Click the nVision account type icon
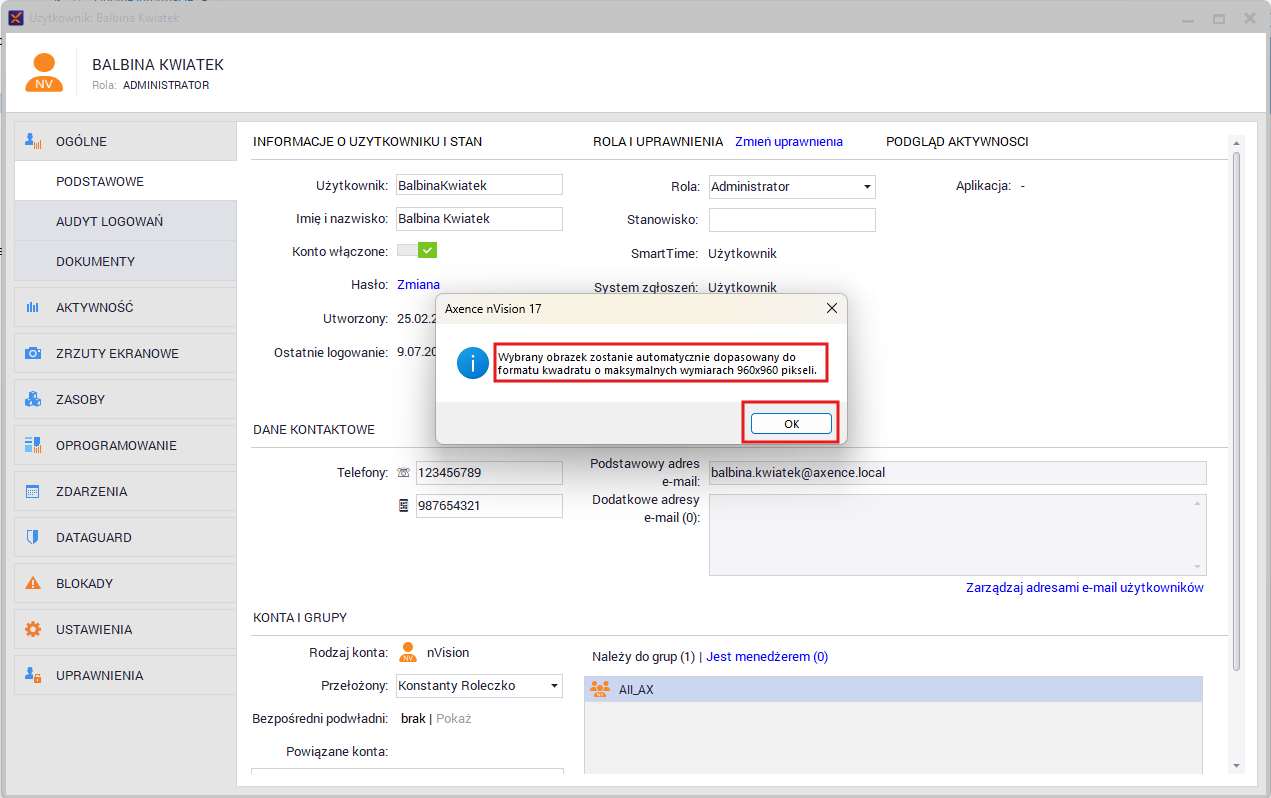 tap(408, 652)
